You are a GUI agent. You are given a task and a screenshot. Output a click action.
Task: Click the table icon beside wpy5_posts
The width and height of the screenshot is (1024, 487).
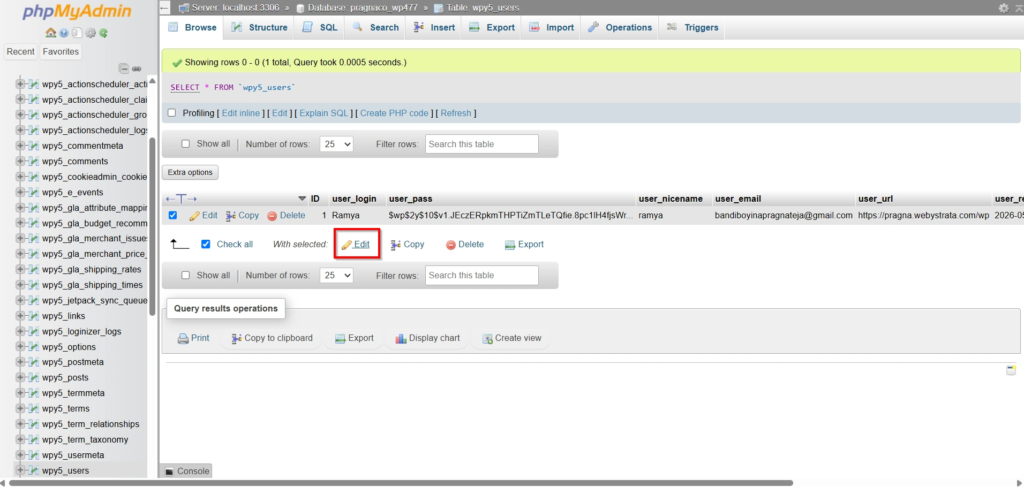click(x=34, y=377)
